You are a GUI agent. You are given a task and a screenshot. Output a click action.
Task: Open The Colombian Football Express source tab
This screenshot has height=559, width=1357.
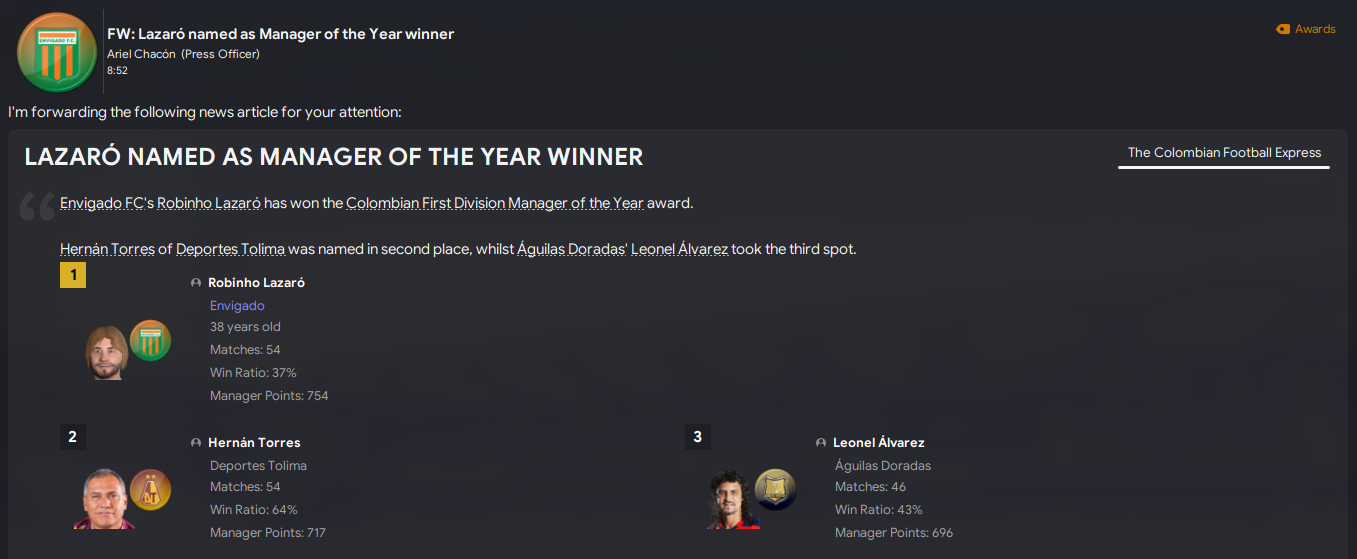tap(1224, 153)
